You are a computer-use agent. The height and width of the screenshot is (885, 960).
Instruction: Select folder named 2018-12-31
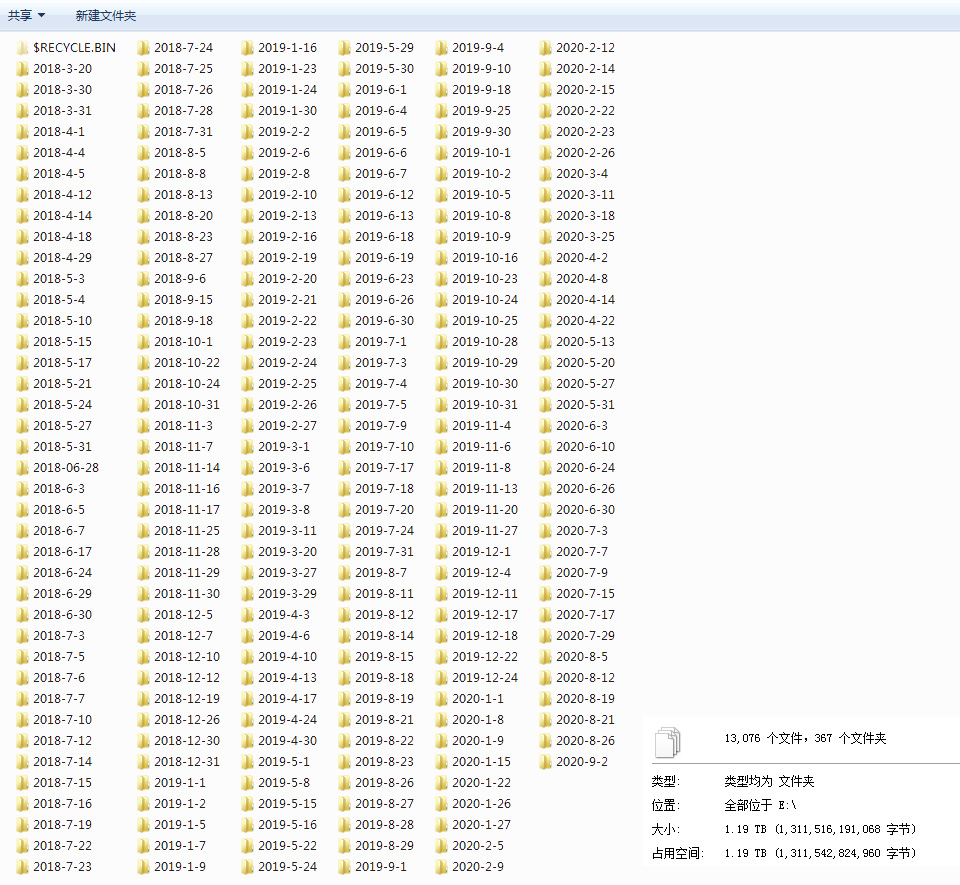click(187, 762)
